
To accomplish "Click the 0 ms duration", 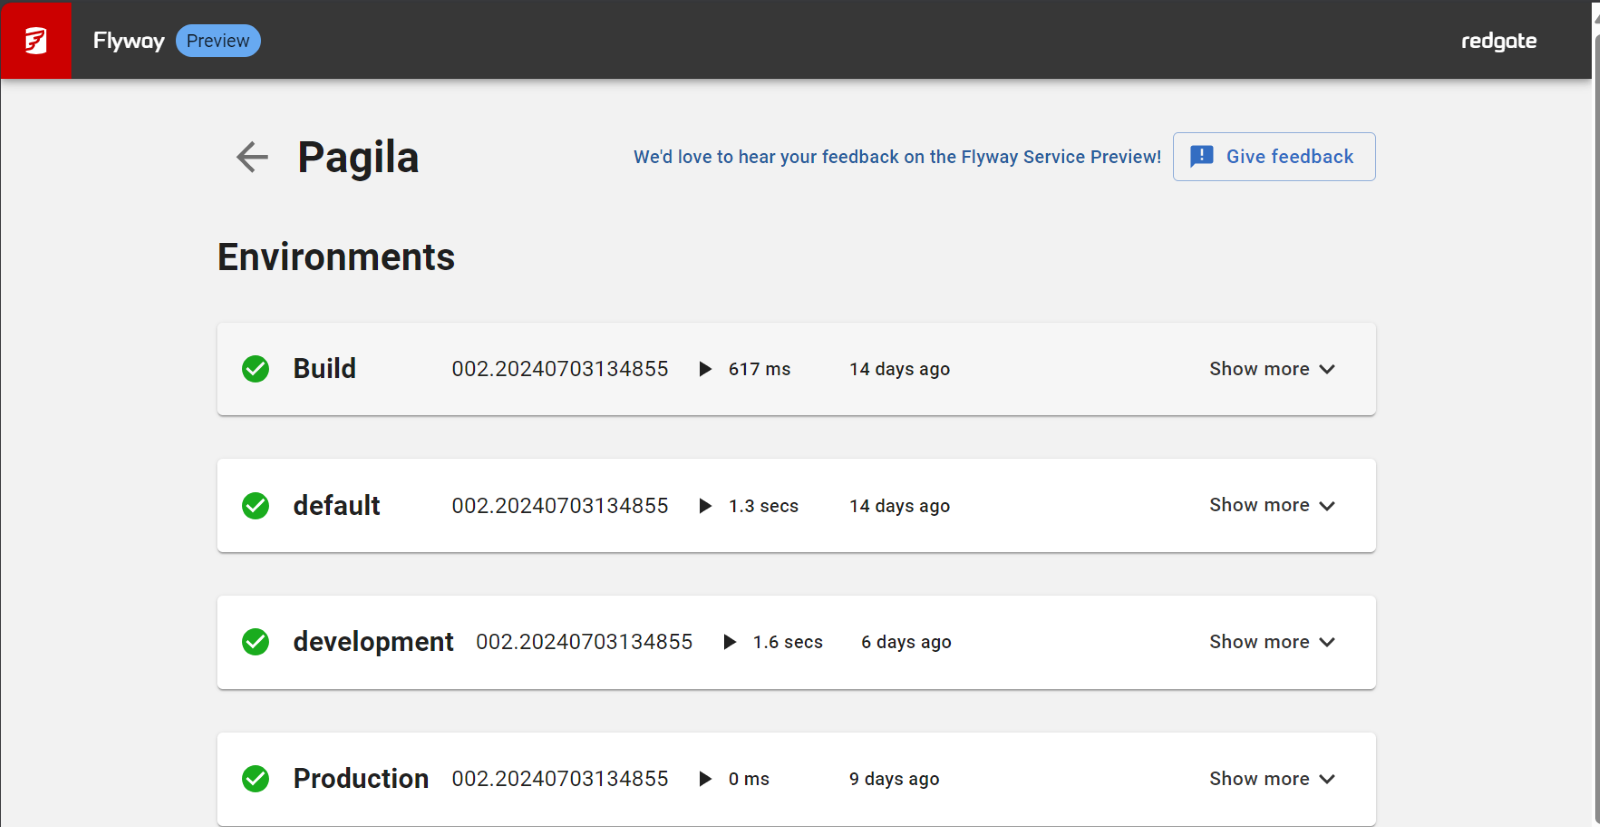I will [749, 779].
